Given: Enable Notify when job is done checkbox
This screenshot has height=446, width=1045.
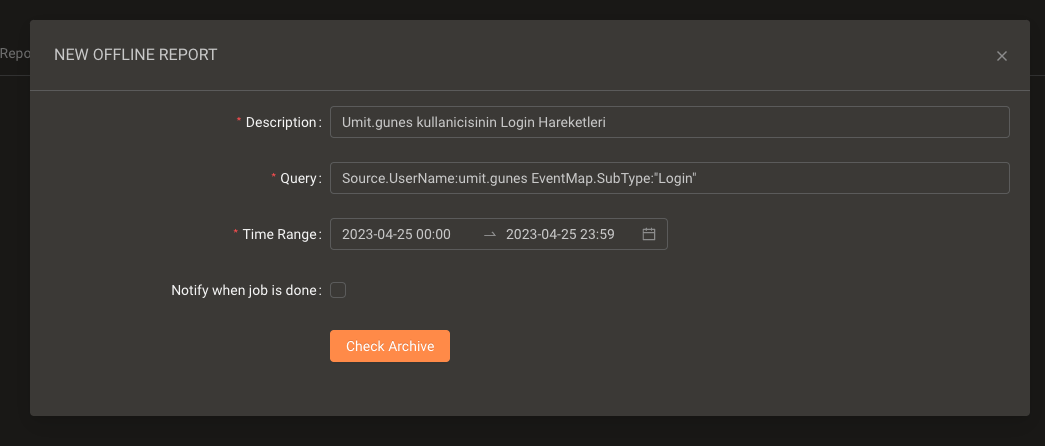Looking at the screenshot, I should 338,290.
